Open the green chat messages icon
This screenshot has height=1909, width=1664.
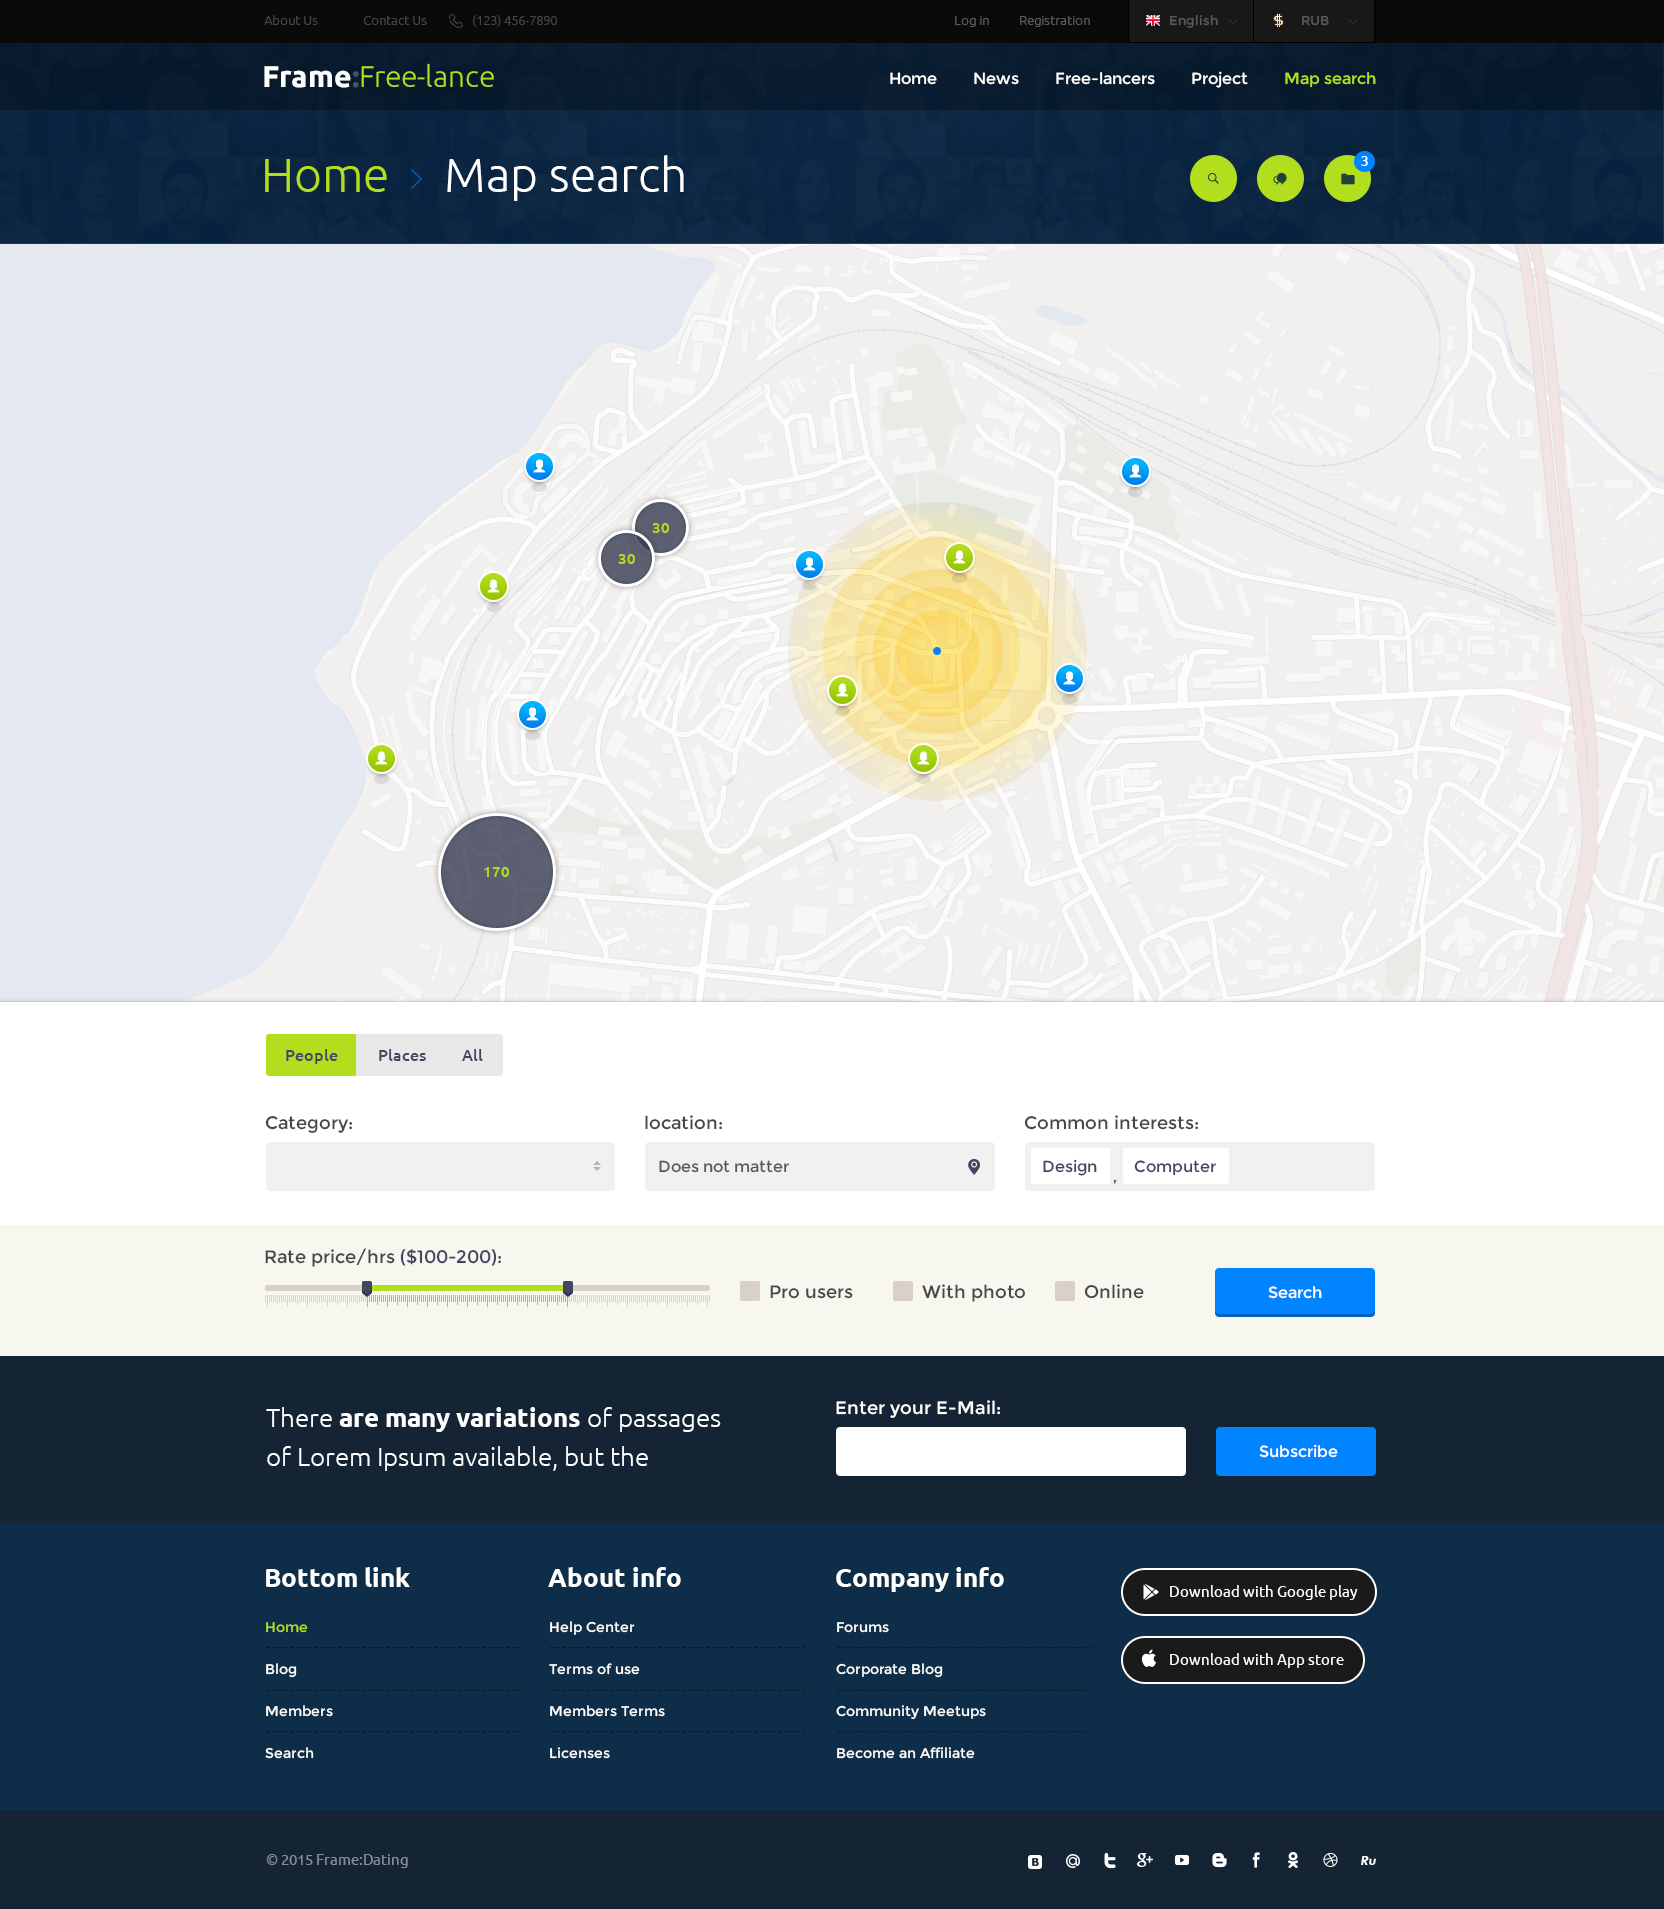tap(1280, 179)
